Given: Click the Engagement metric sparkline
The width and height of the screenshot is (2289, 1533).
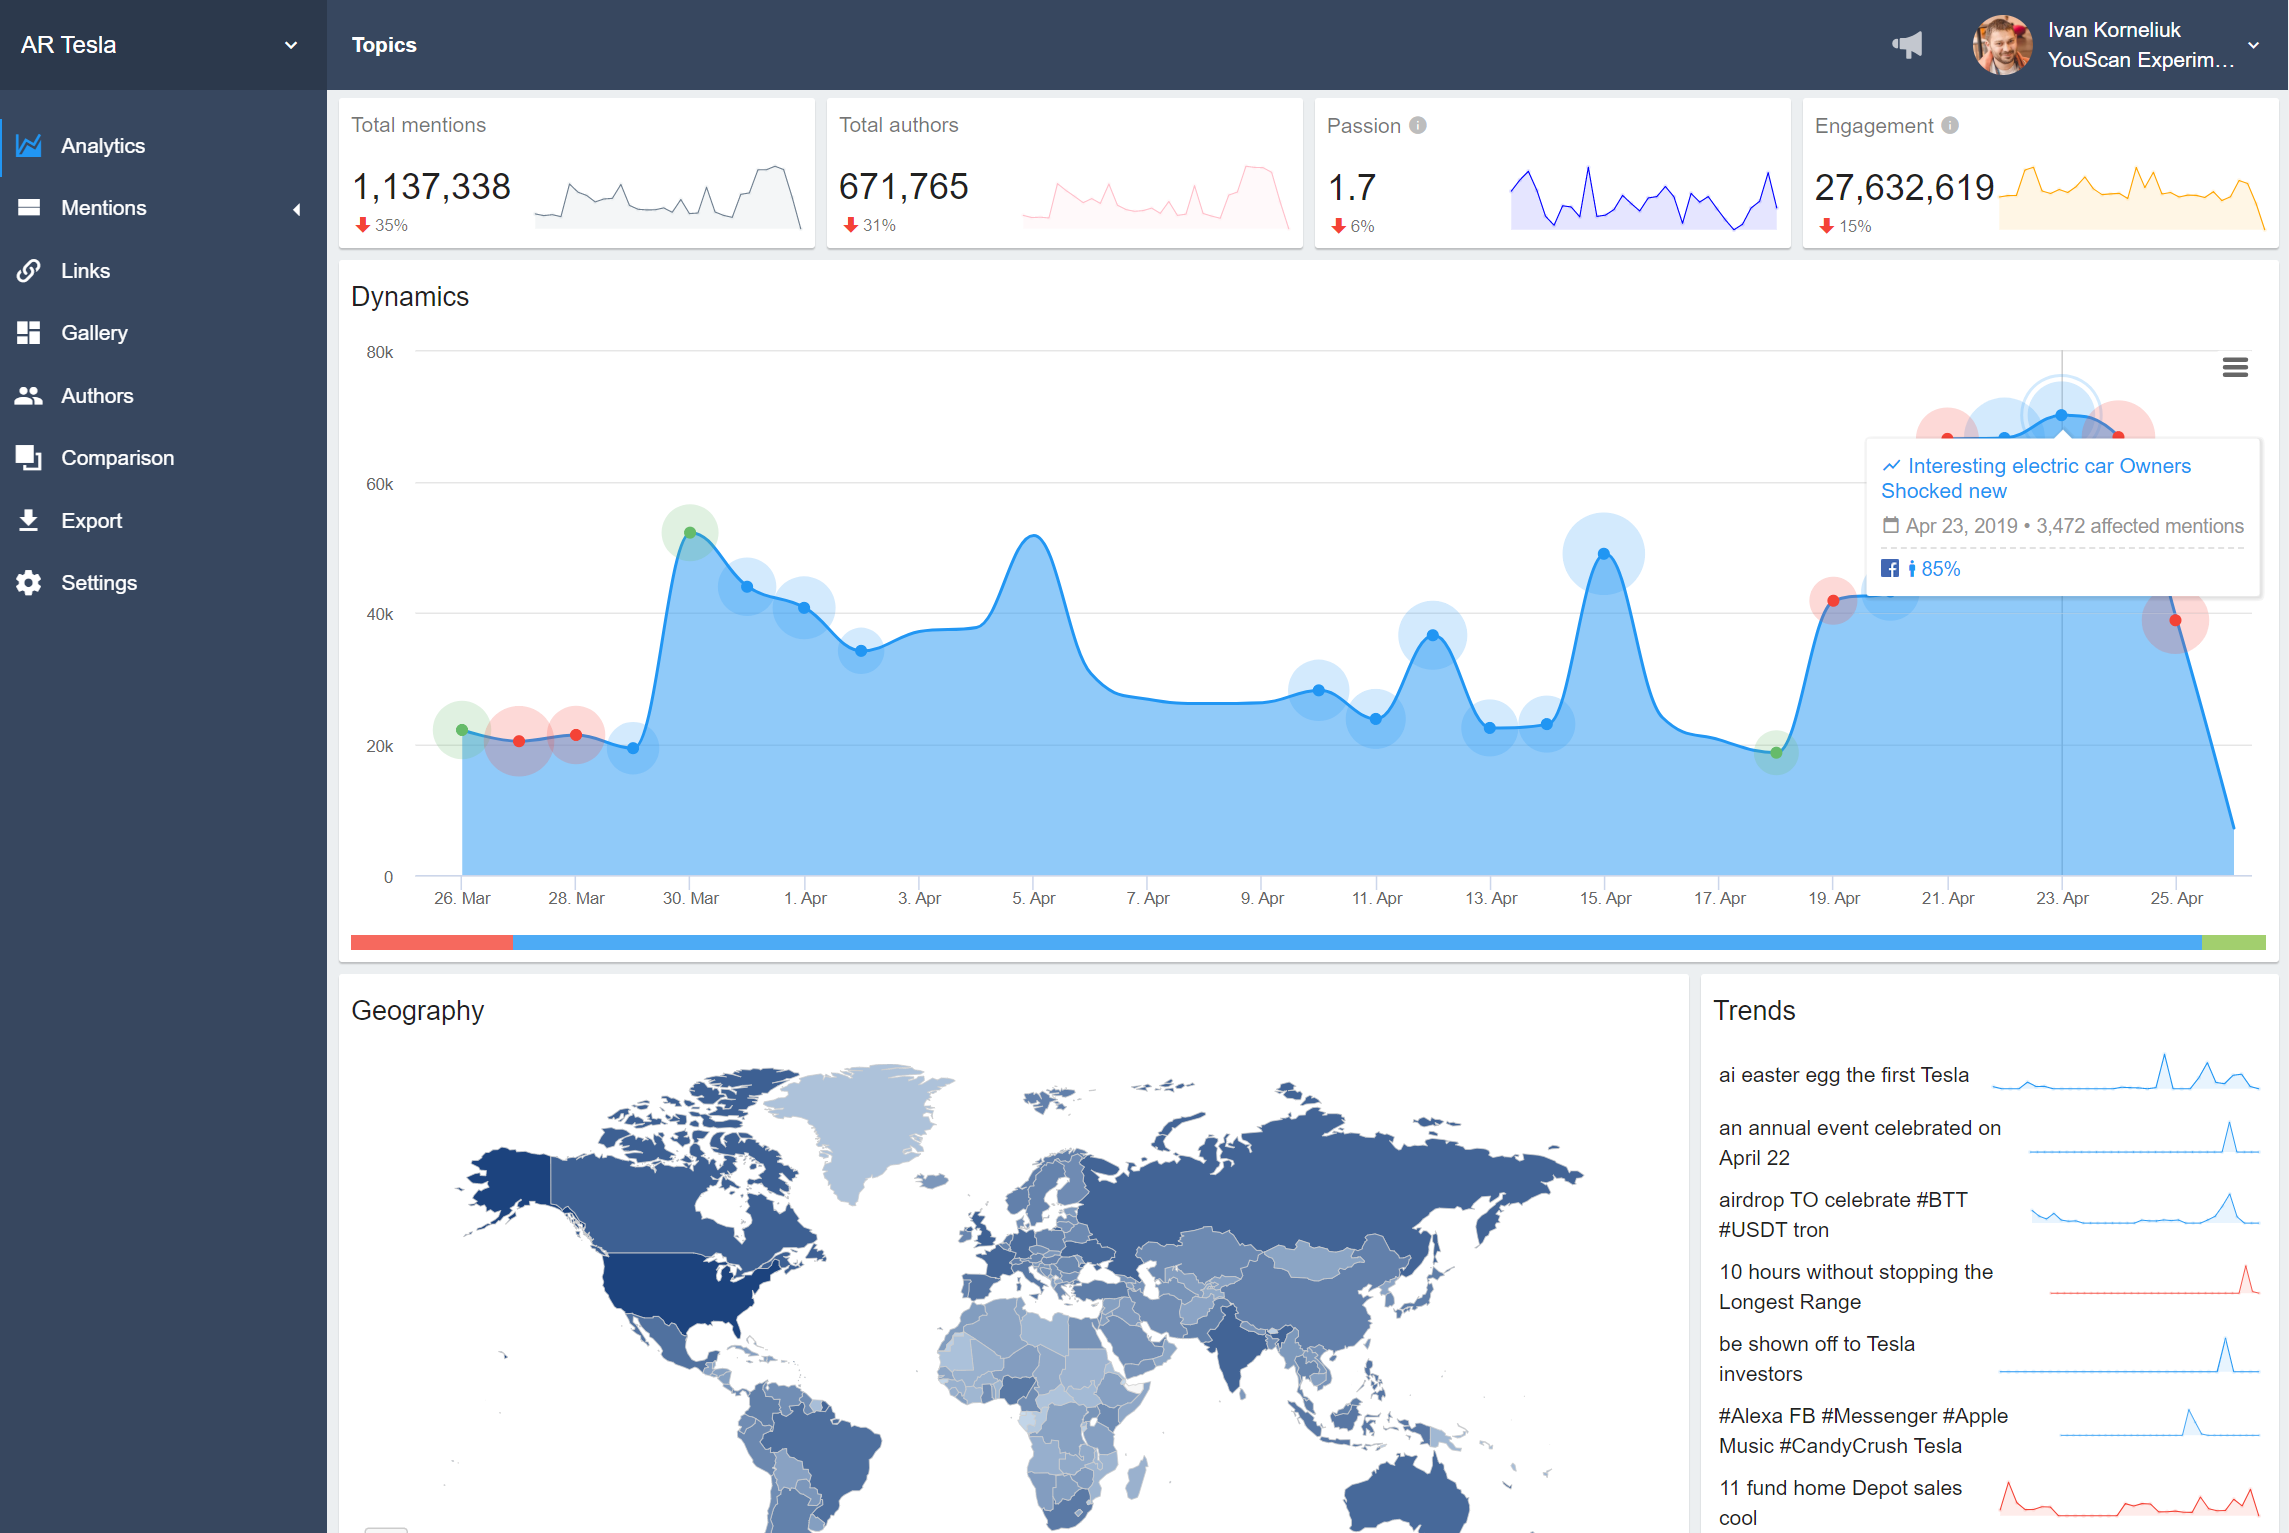Looking at the screenshot, I should pyautogui.click(x=2132, y=198).
